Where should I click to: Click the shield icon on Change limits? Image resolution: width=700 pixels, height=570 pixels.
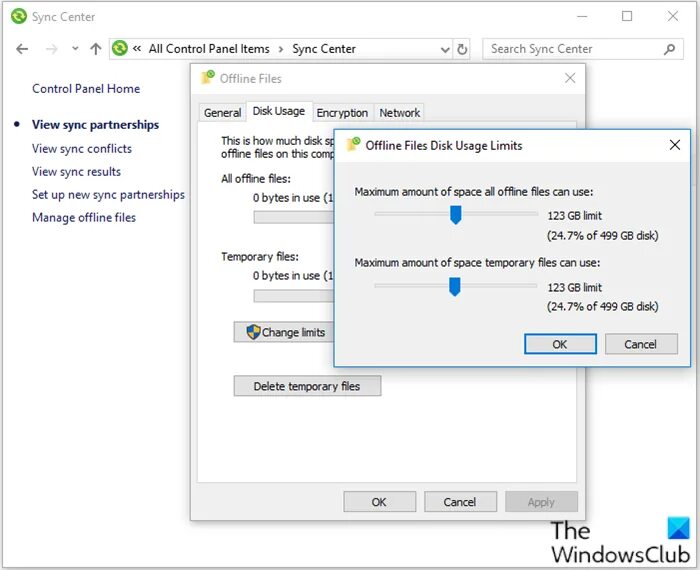pyautogui.click(x=253, y=332)
